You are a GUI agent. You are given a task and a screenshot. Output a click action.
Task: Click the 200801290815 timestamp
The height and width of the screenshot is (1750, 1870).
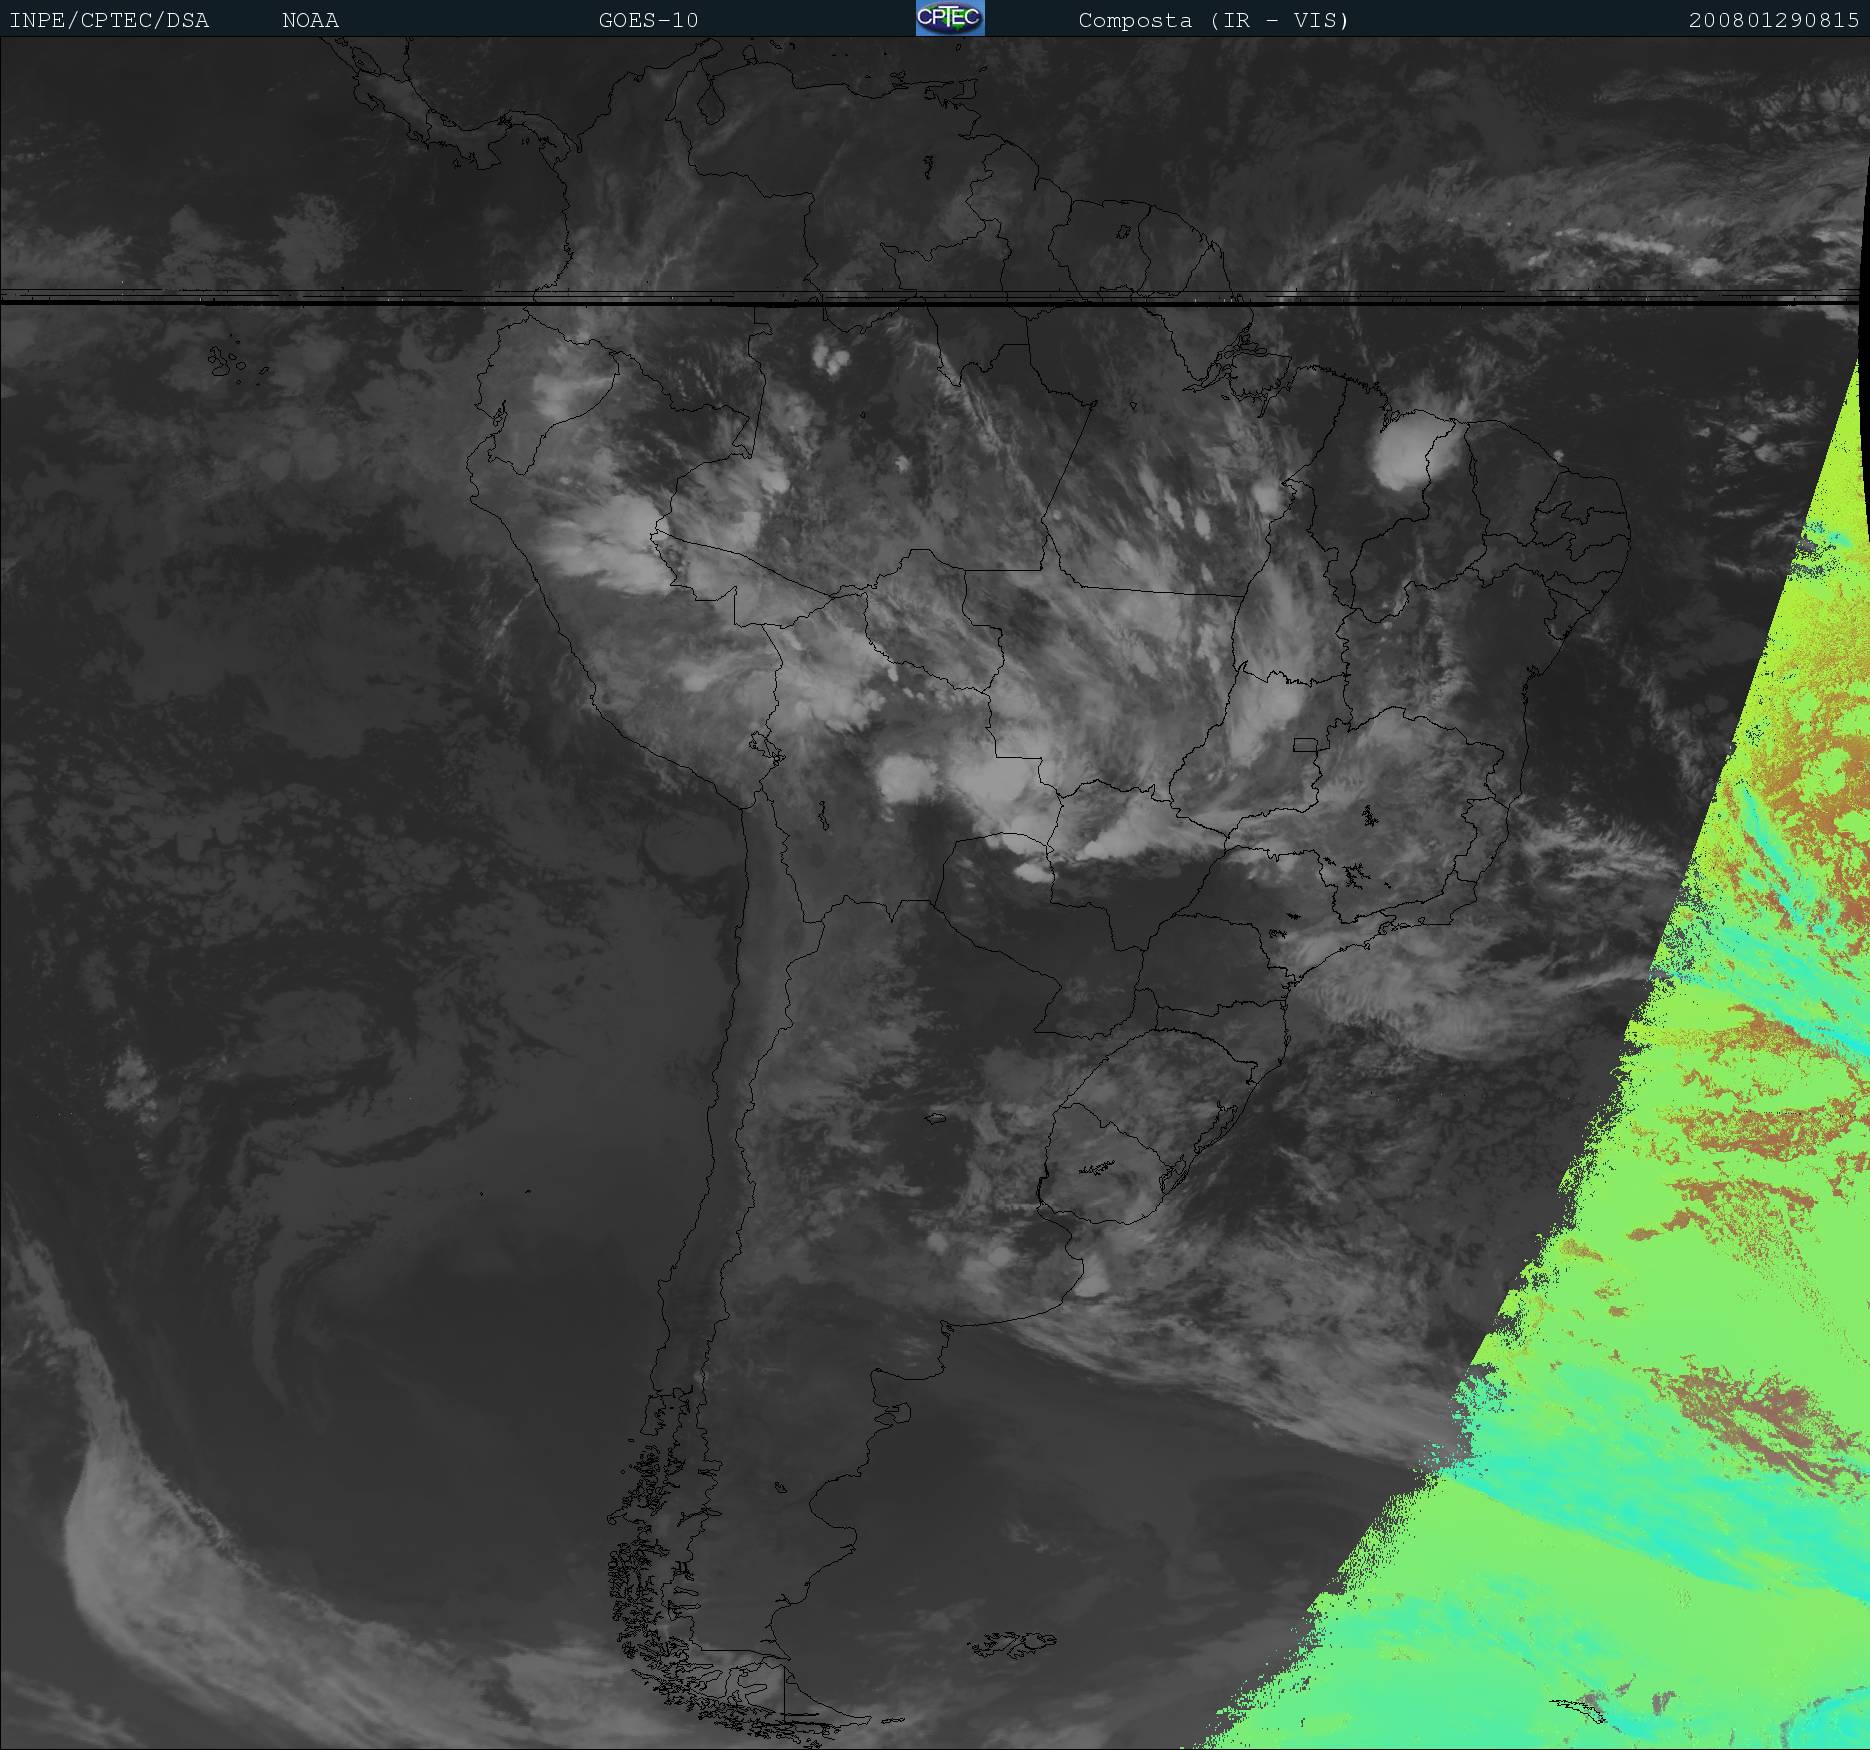point(1773,21)
